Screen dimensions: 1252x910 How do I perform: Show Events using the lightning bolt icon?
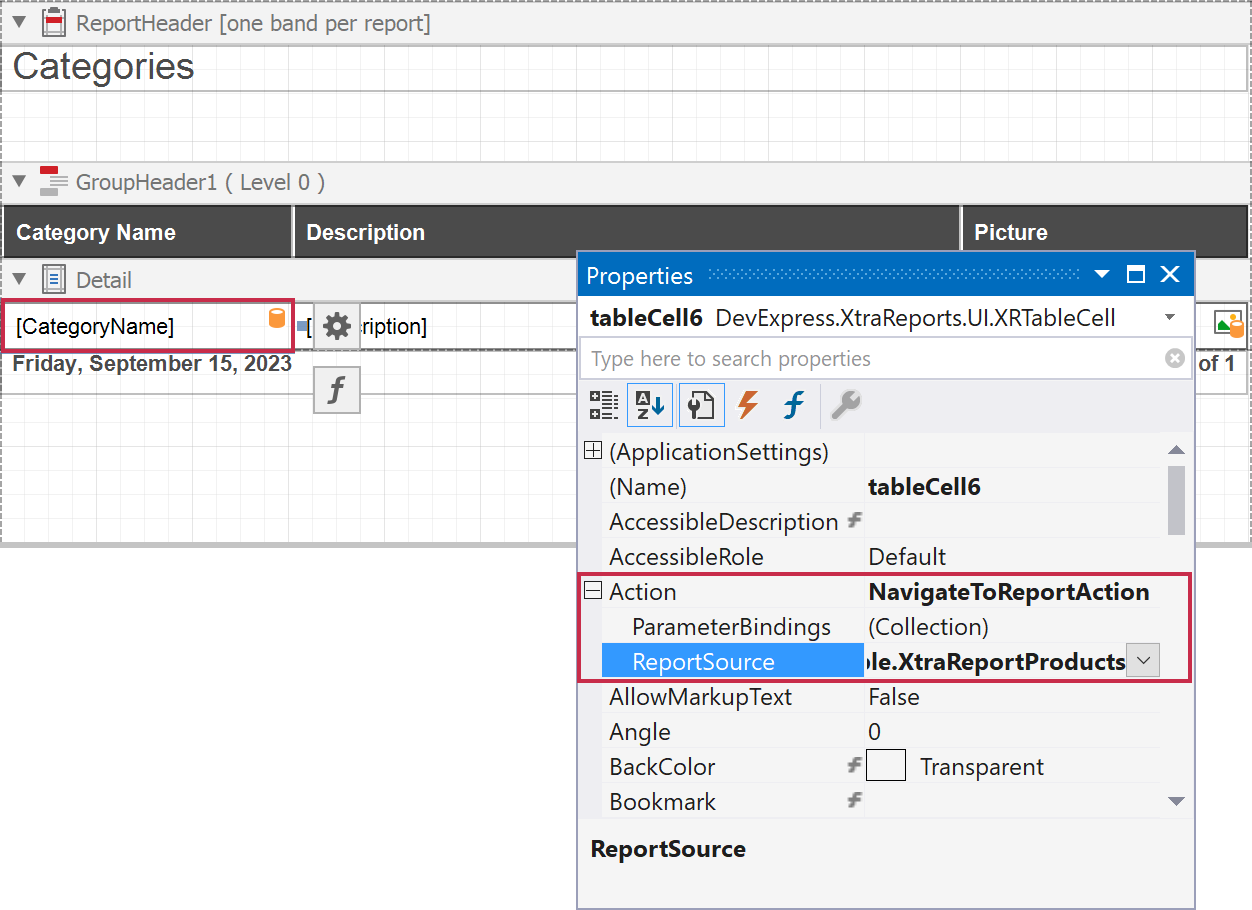(747, 405)
